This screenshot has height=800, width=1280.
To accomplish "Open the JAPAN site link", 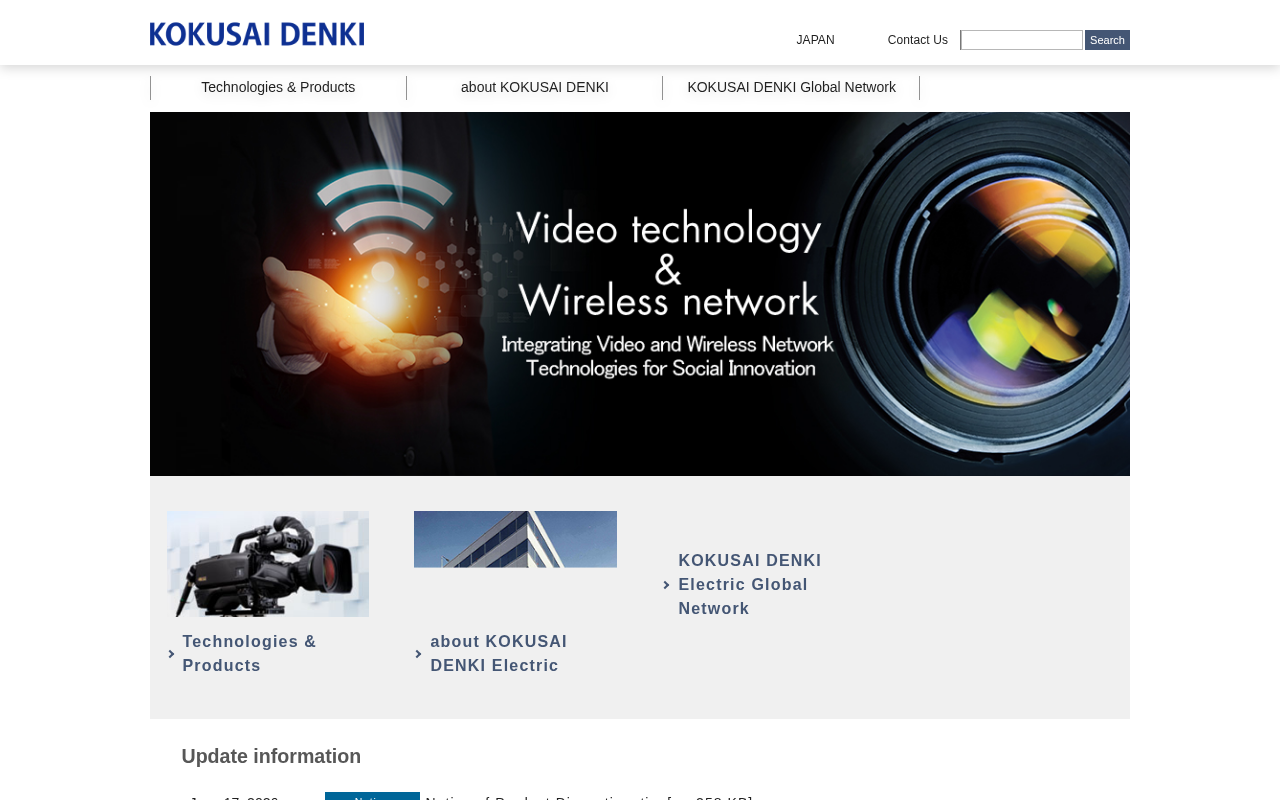I will pyautogui.click(x=815, y=40).
